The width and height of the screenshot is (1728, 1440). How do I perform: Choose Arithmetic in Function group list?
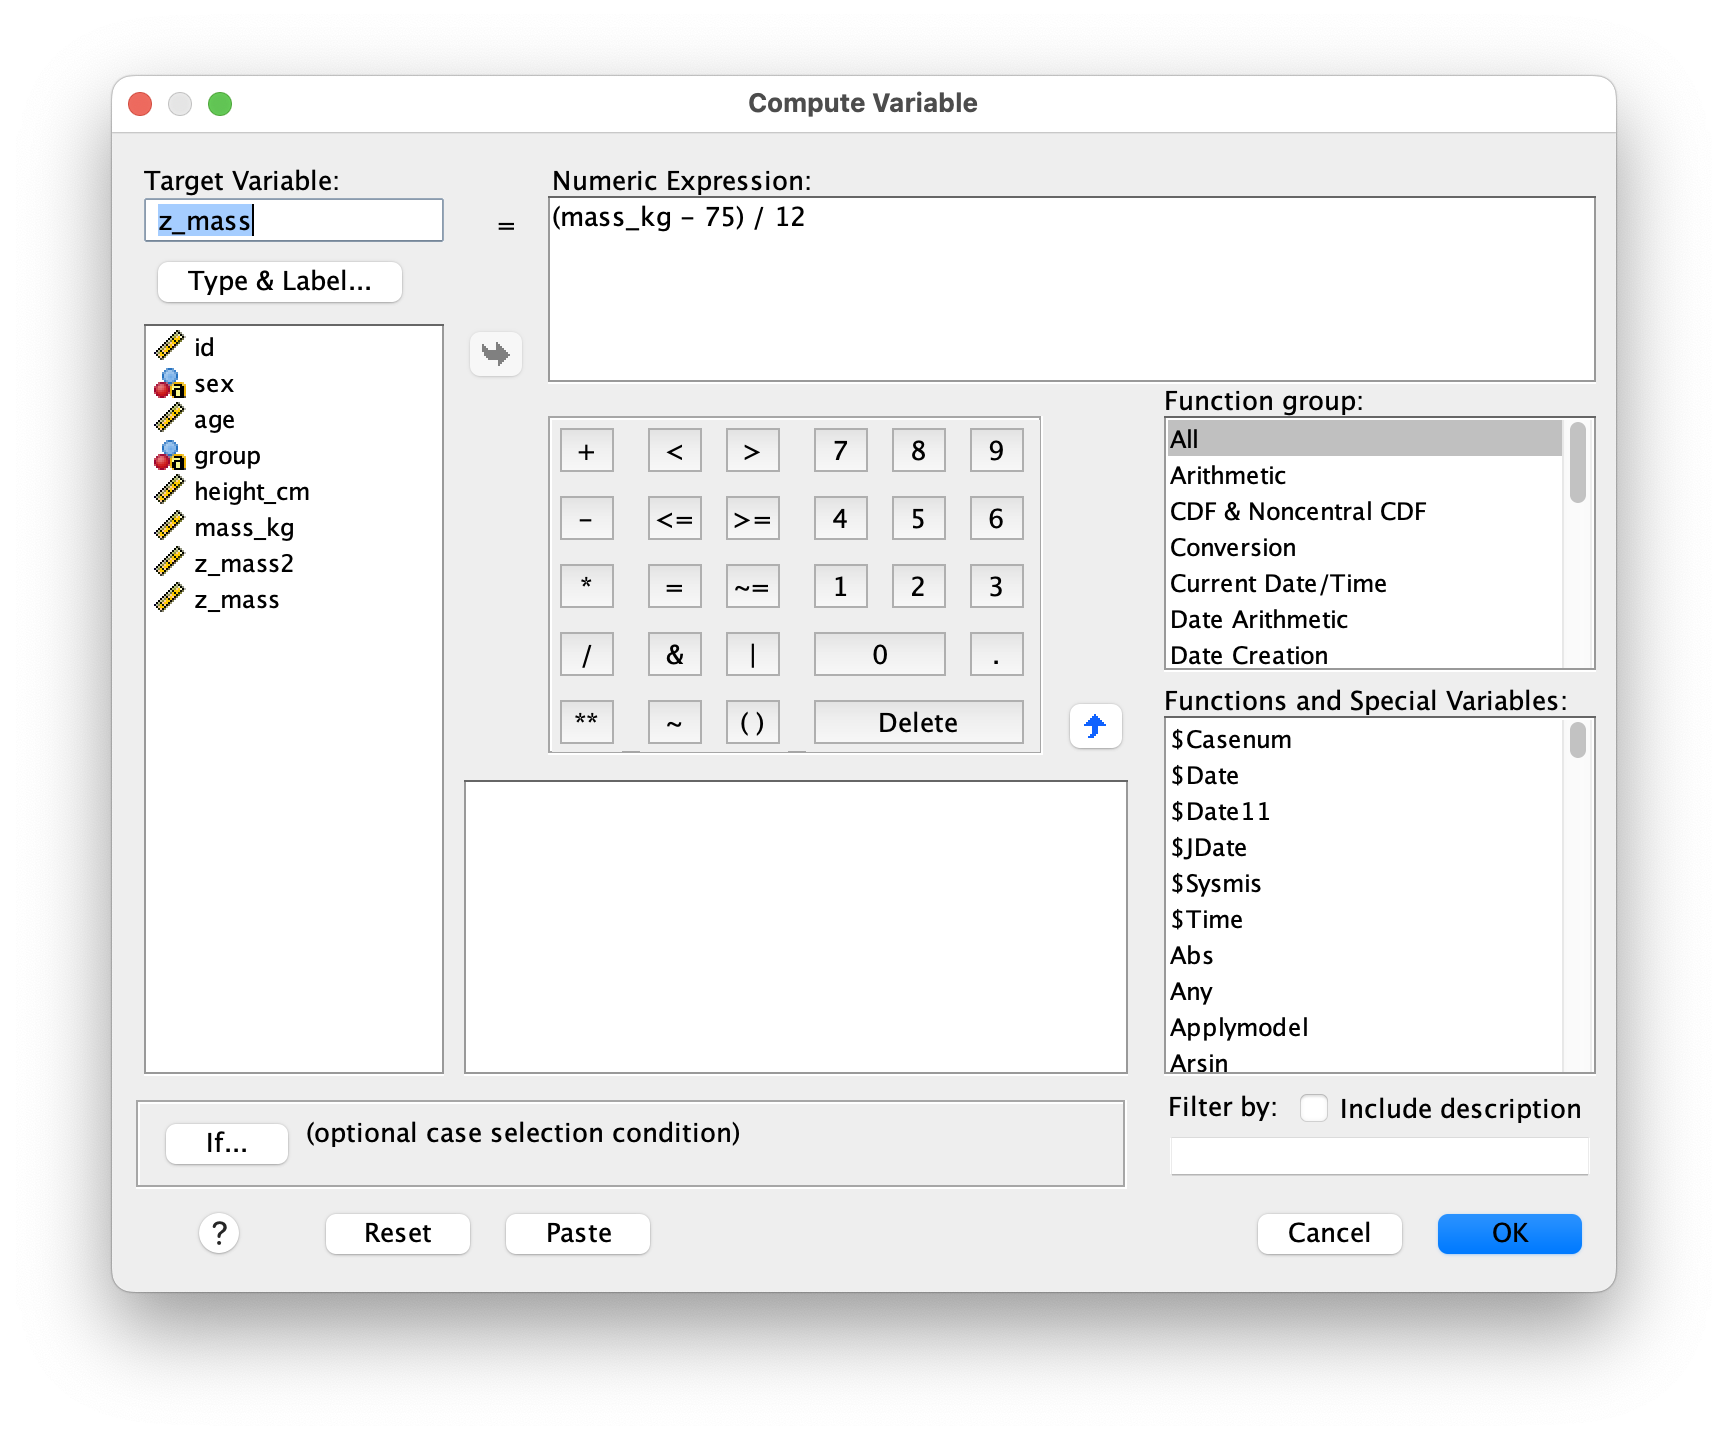(x=1228, y=476)
